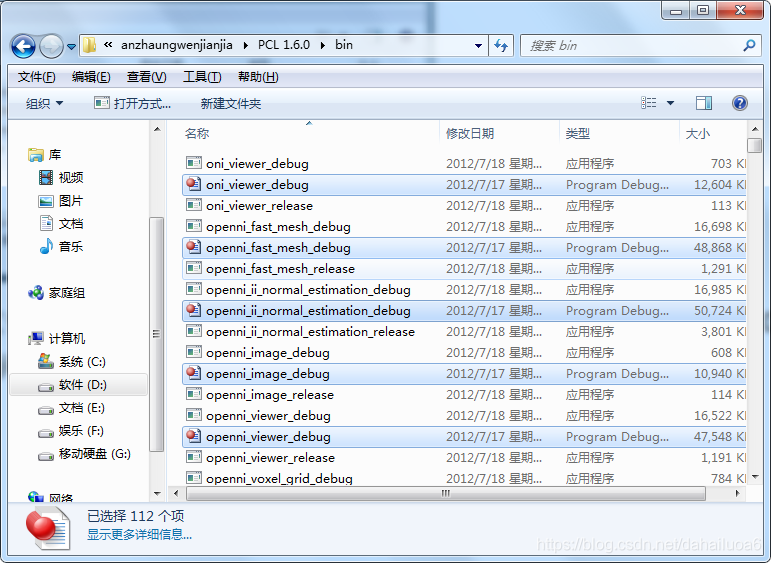Click the openni_fast_mesh_release file icon
This screenshot has width=771, height=563.
pyautogui.click(x=194, y=267)
